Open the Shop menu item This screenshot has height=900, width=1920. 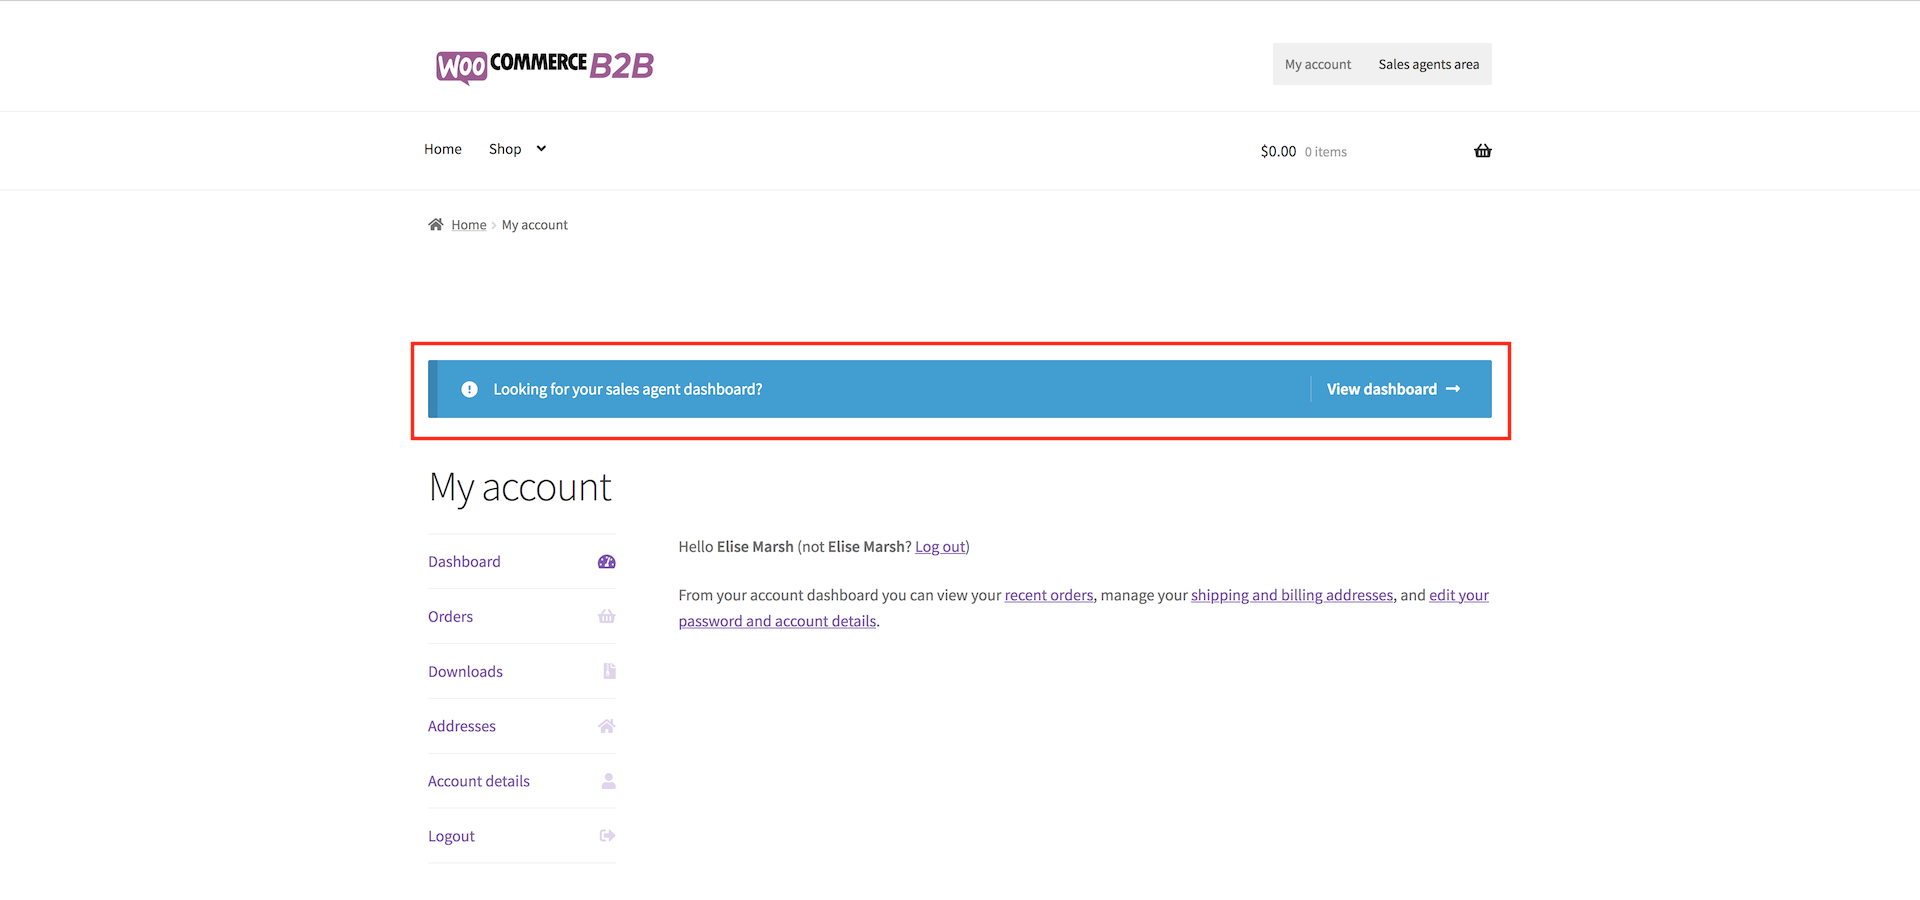tap(504, 149)
